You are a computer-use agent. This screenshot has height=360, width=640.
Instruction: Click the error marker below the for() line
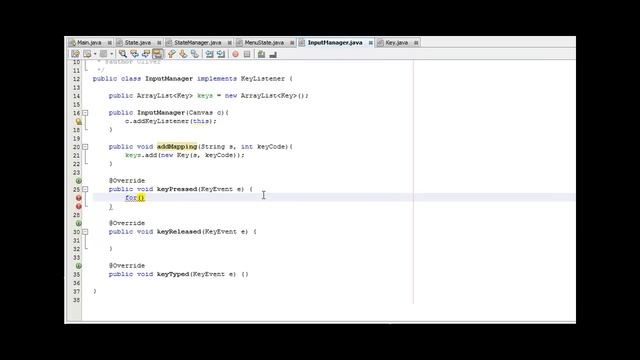point(78,206)
